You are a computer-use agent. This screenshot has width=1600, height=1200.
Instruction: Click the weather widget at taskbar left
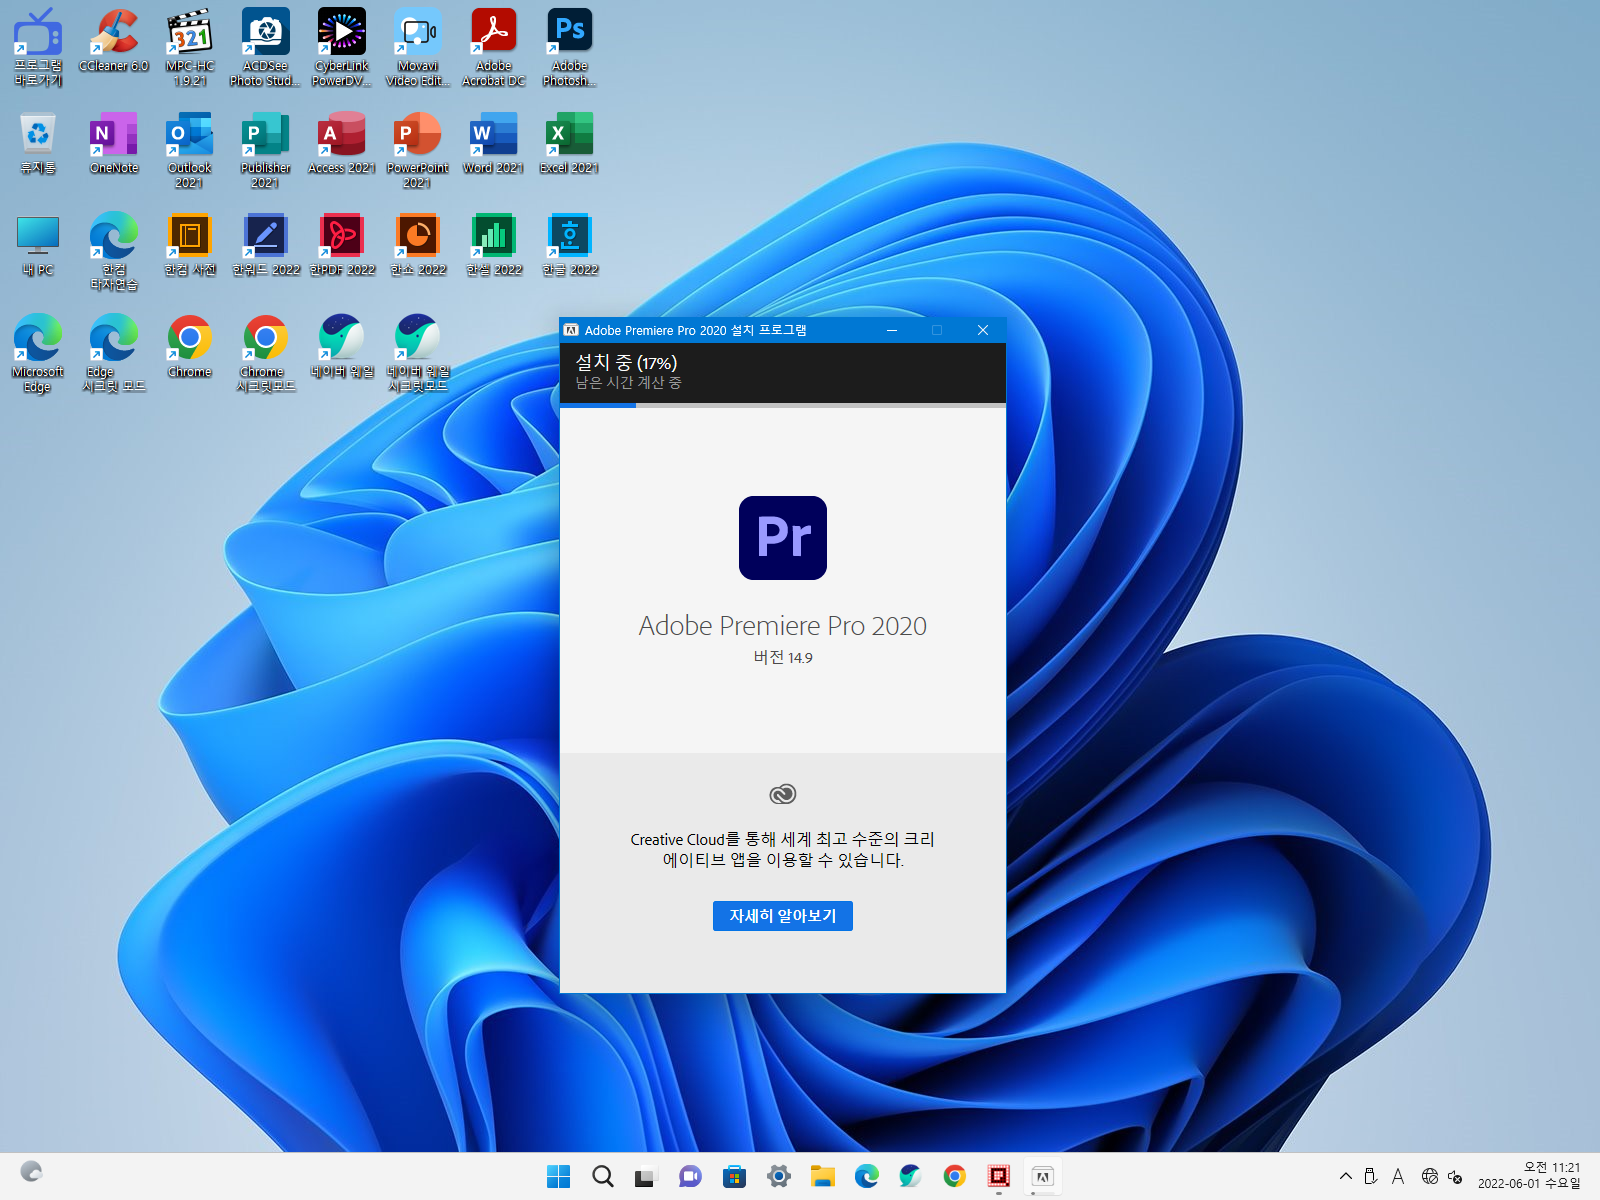coord(31,1172)
